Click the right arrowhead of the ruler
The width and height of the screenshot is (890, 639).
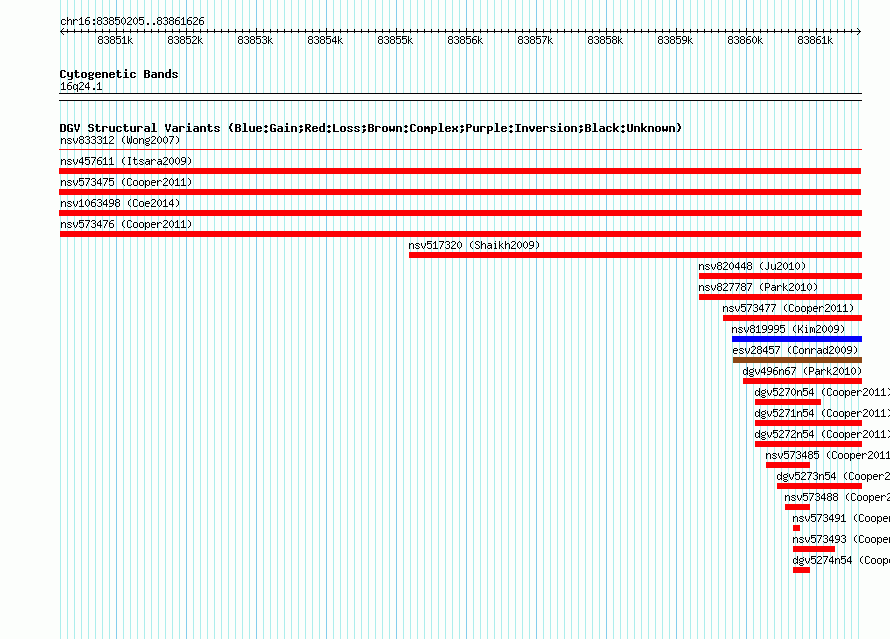(x=859, y=32)
